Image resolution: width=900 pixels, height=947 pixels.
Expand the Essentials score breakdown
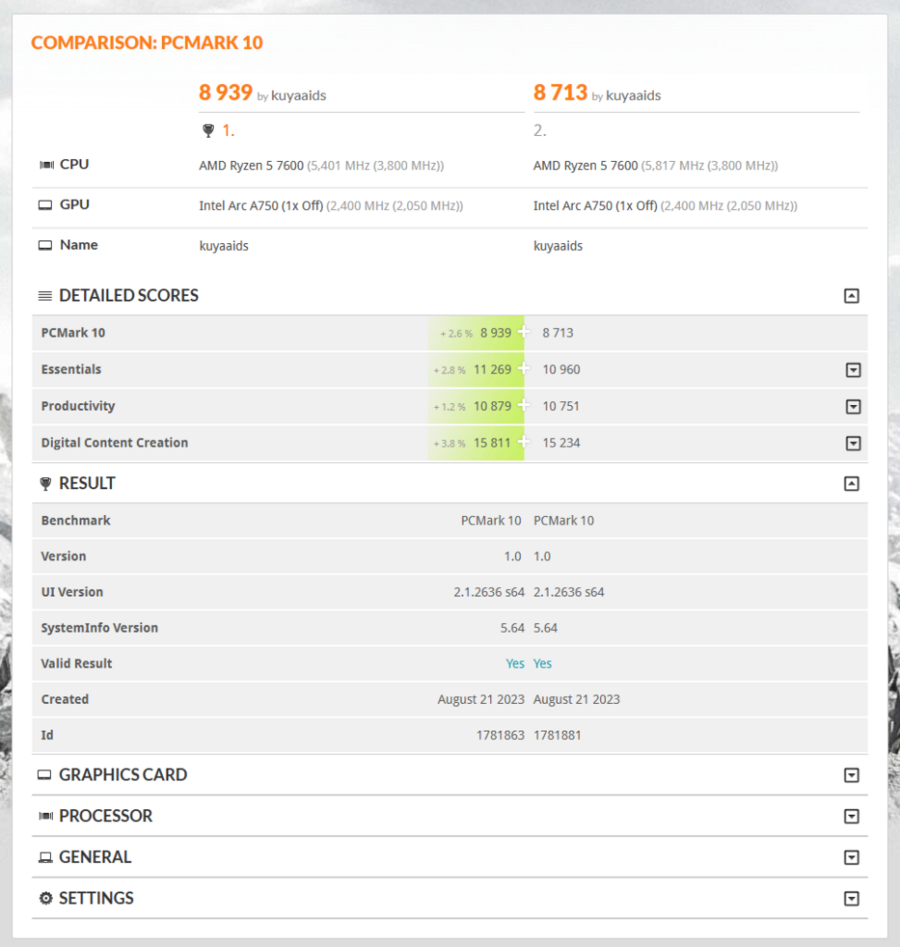tap(853, 370)
